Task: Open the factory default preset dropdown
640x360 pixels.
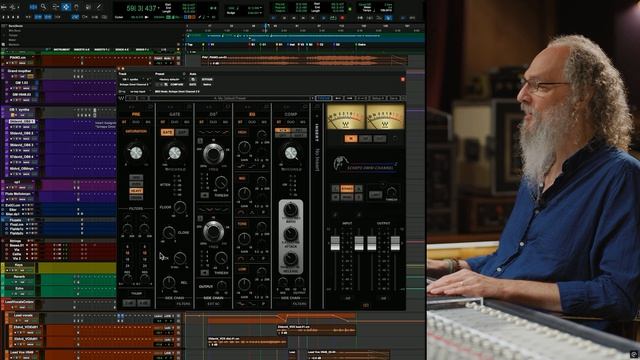Action: (x=170, y=80)
